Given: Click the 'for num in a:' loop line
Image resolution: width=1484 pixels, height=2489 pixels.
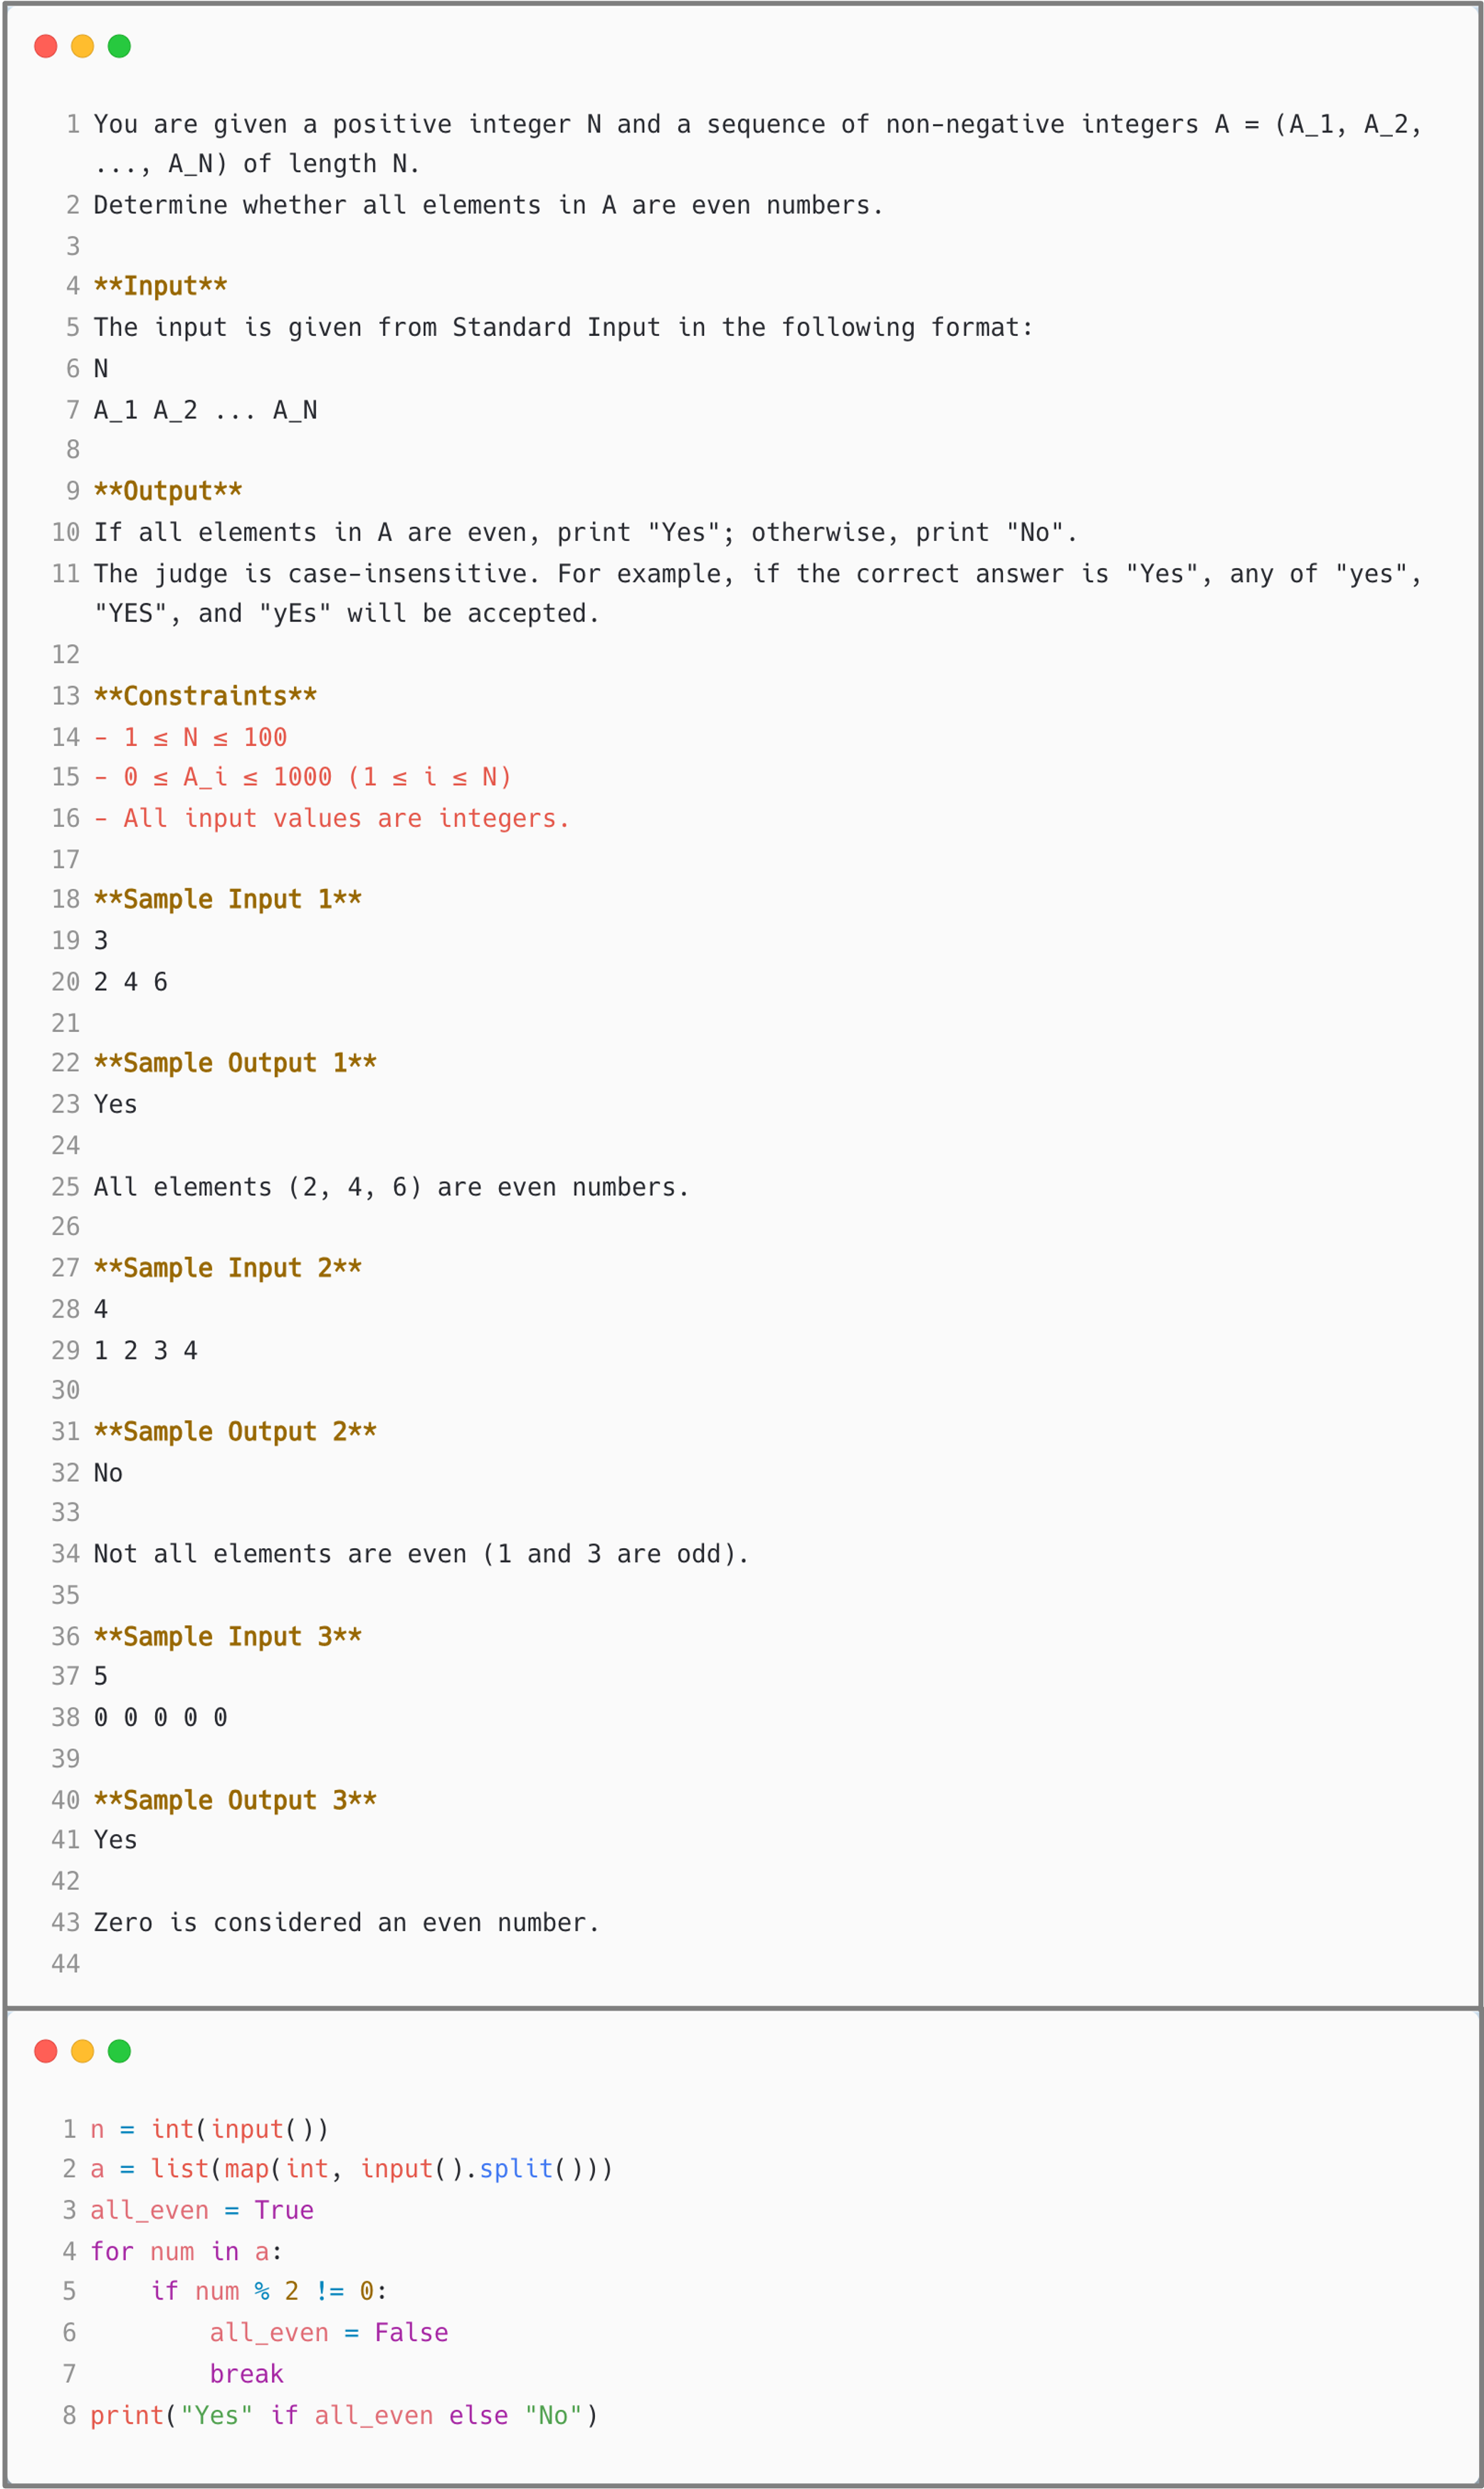Looking at the screenshot, I should [x=186, y=2251].
